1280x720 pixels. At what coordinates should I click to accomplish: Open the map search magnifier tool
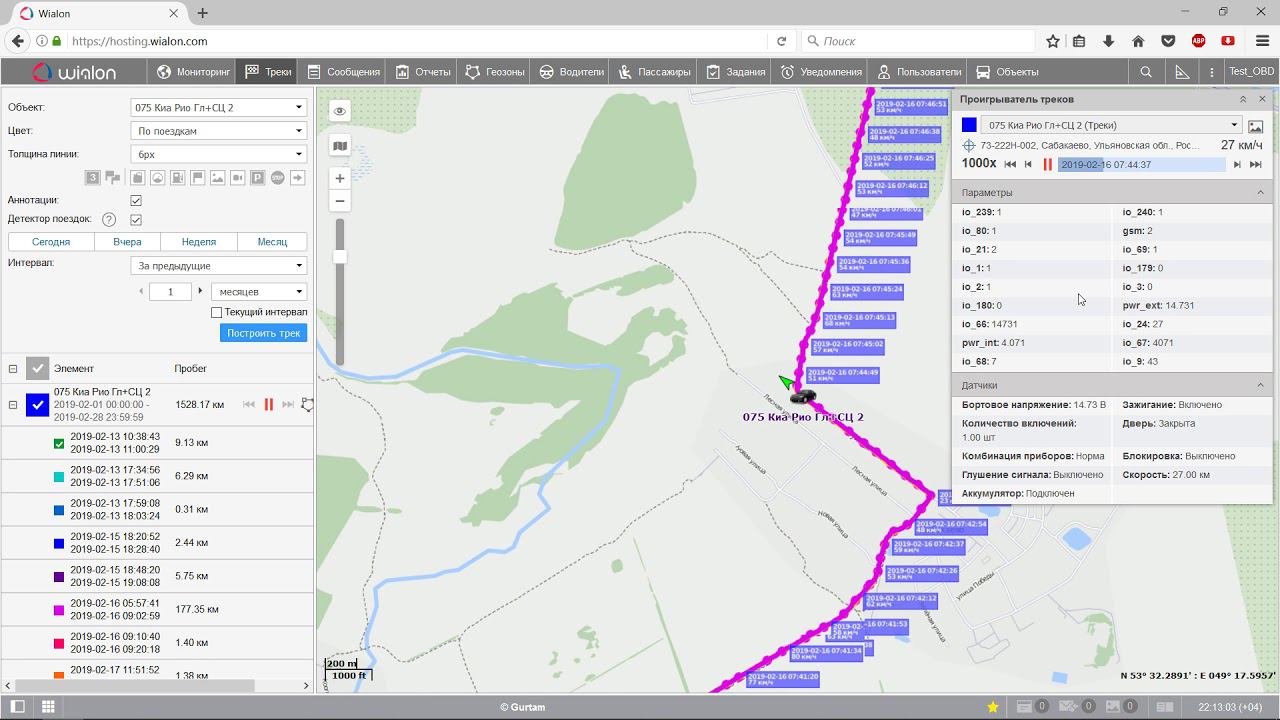point(1146,72)
